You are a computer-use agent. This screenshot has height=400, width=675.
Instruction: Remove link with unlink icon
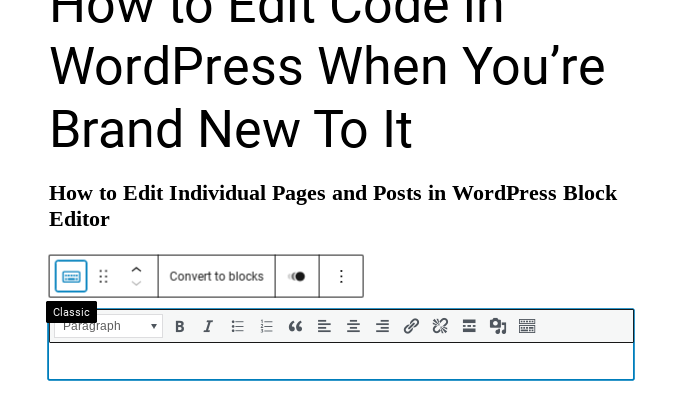pyautogui.click(x=440, y=326)
